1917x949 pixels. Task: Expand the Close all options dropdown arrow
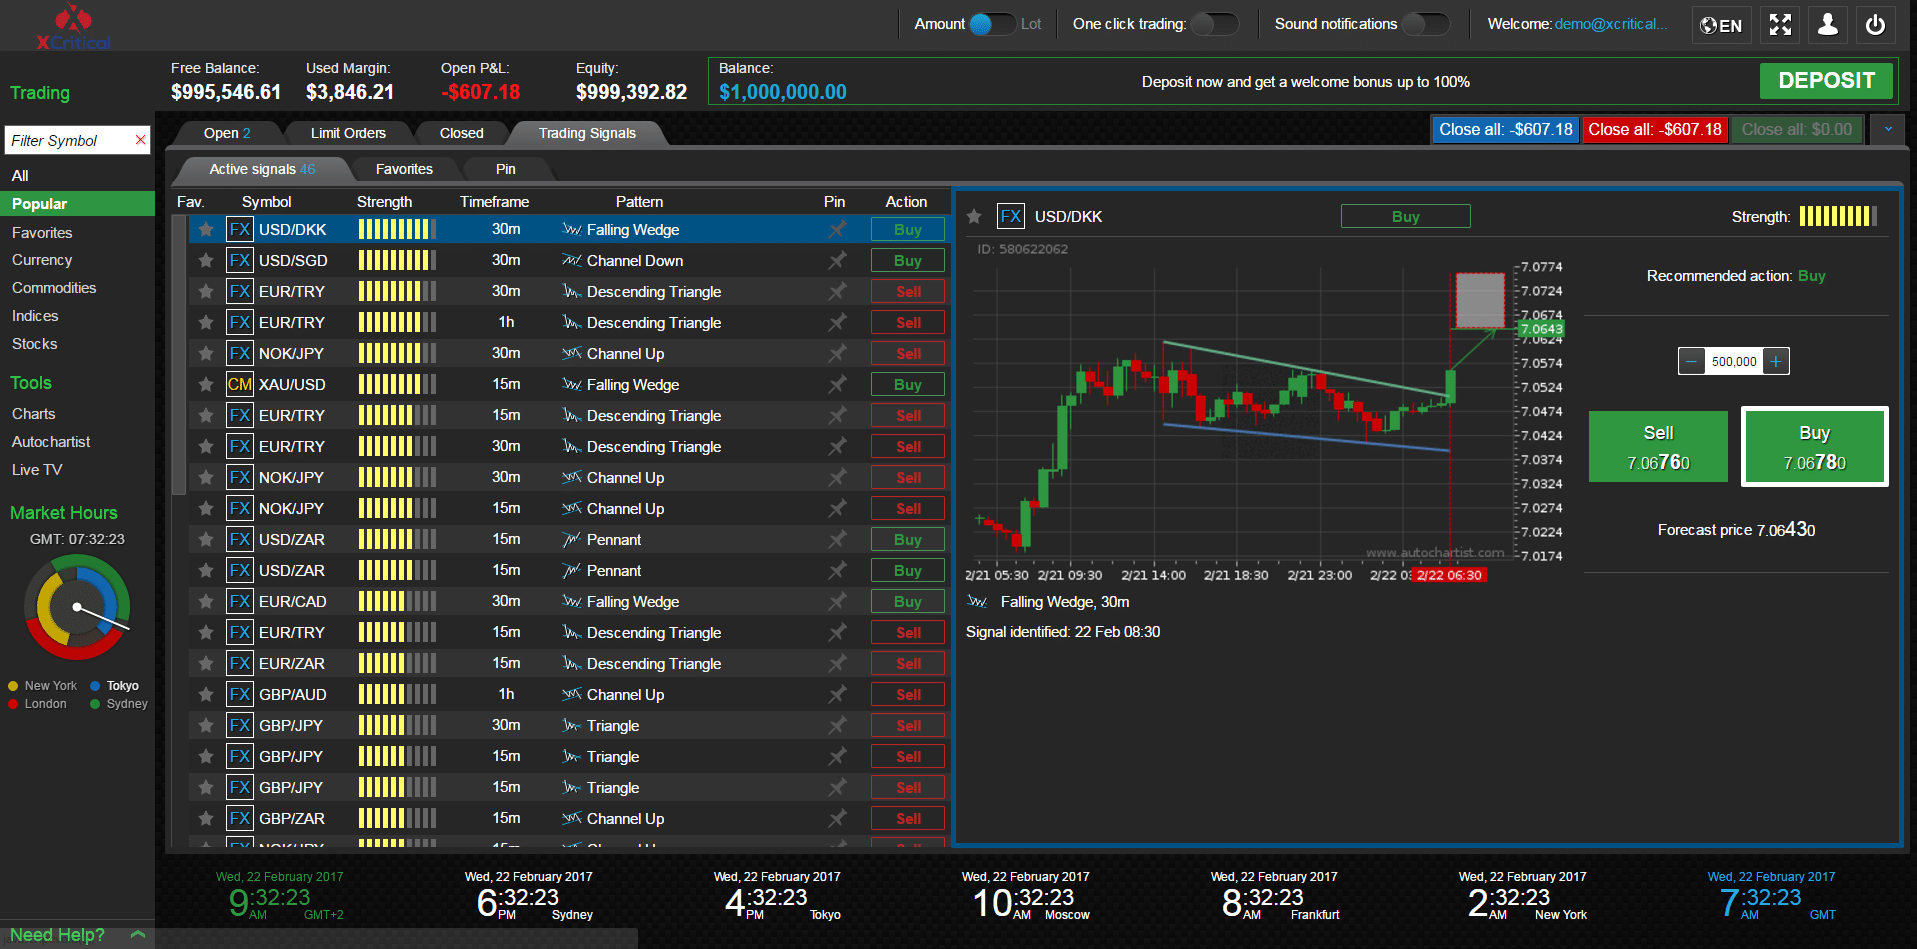pos(1888,130)
